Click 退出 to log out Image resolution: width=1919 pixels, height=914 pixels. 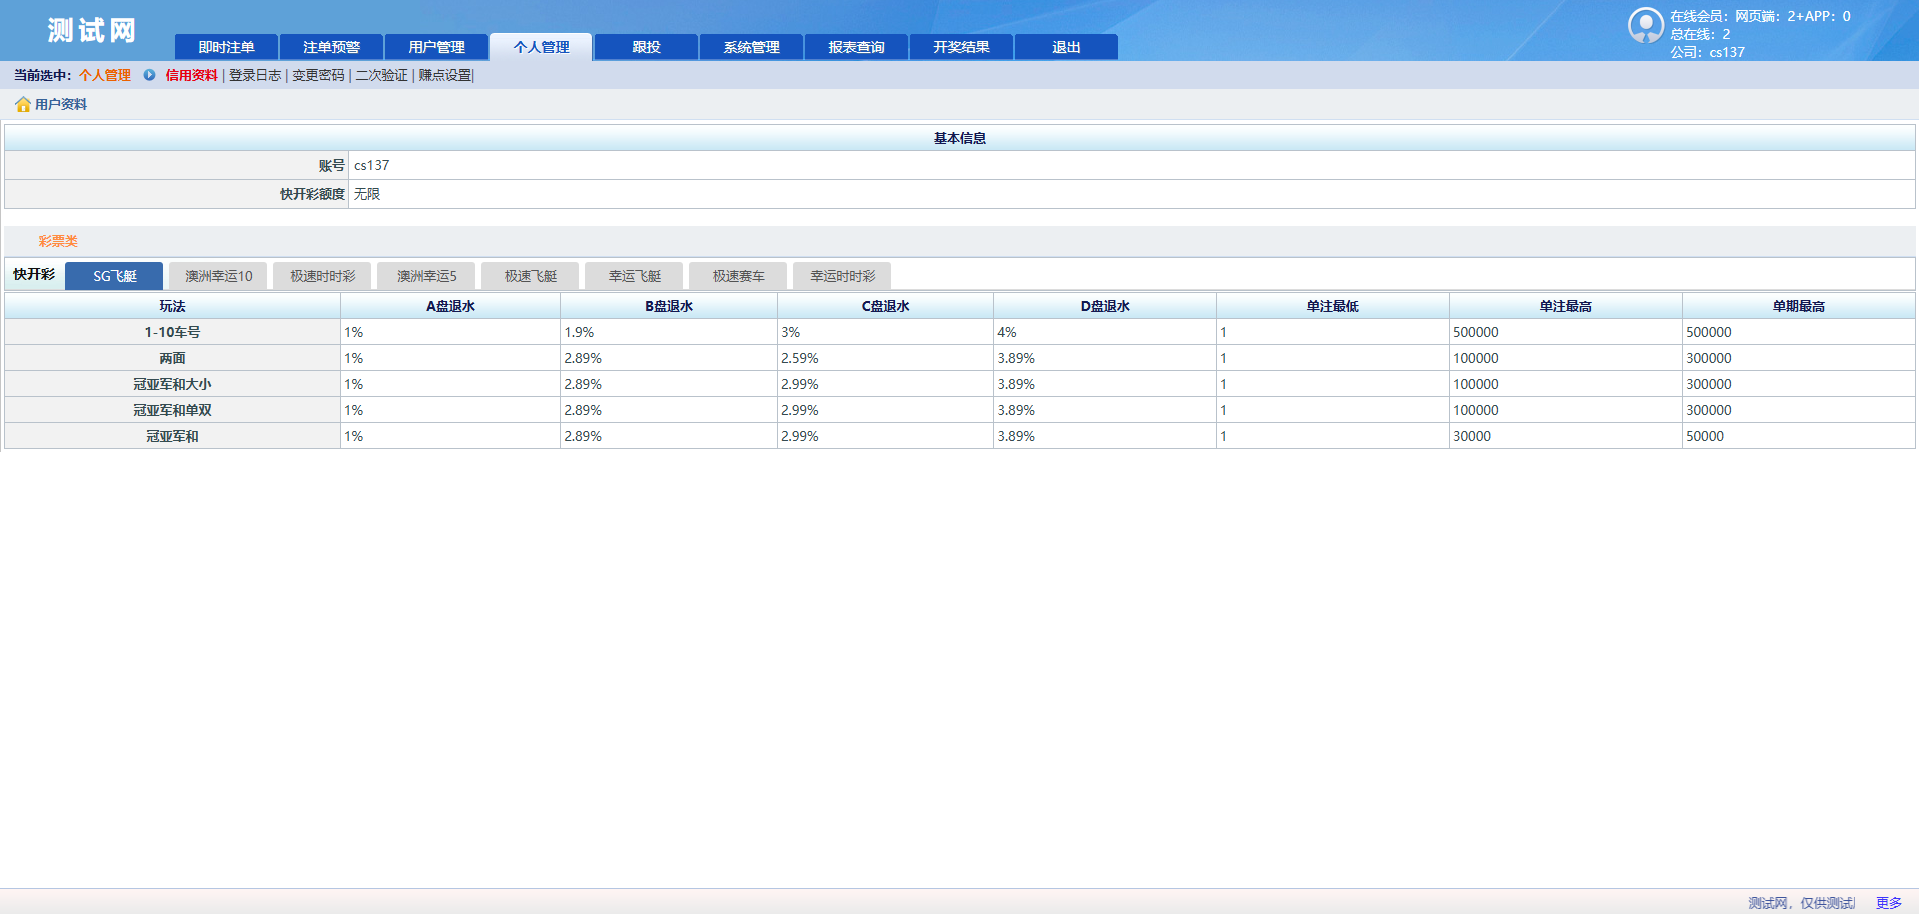pos(1066,47)
